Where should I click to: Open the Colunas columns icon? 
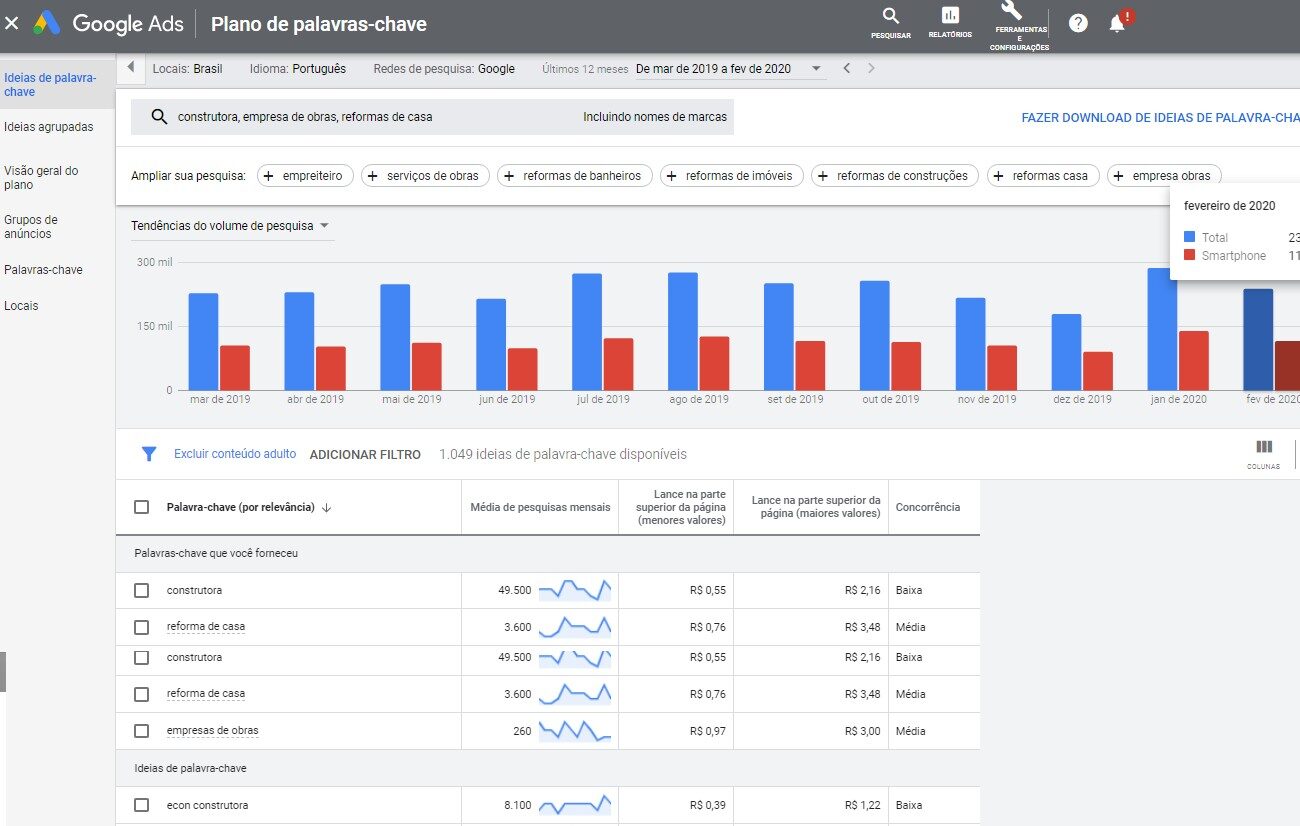click(x=1264, y=447)
